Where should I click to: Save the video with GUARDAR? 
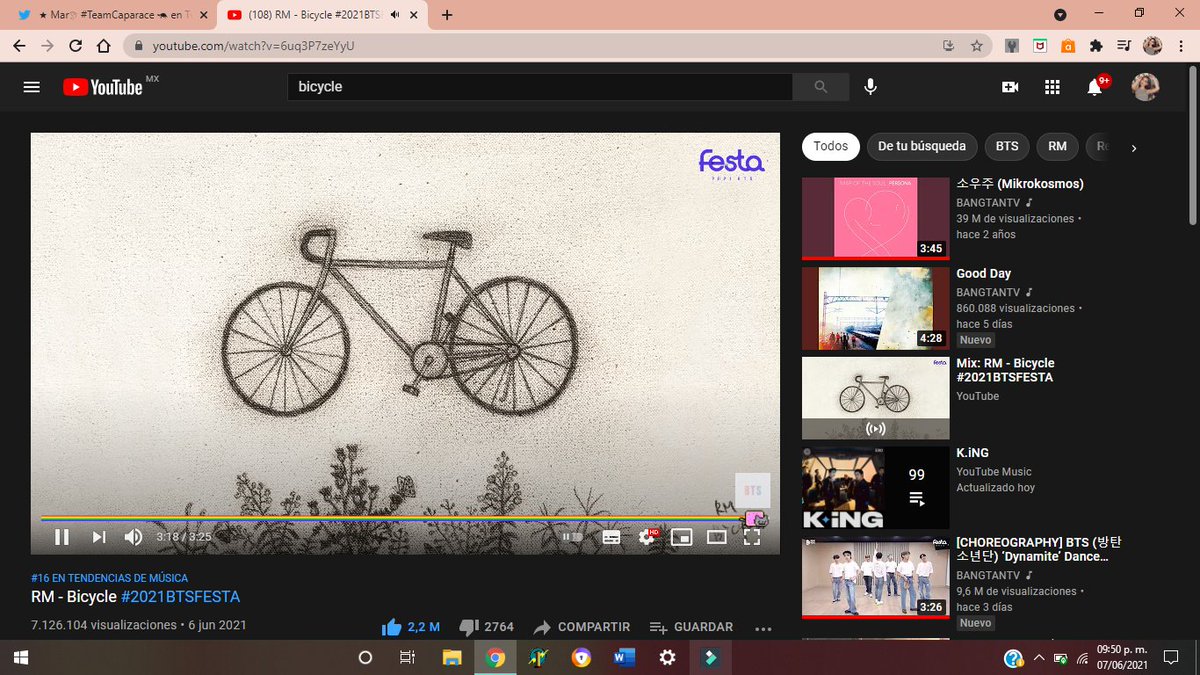click(691, 627)
